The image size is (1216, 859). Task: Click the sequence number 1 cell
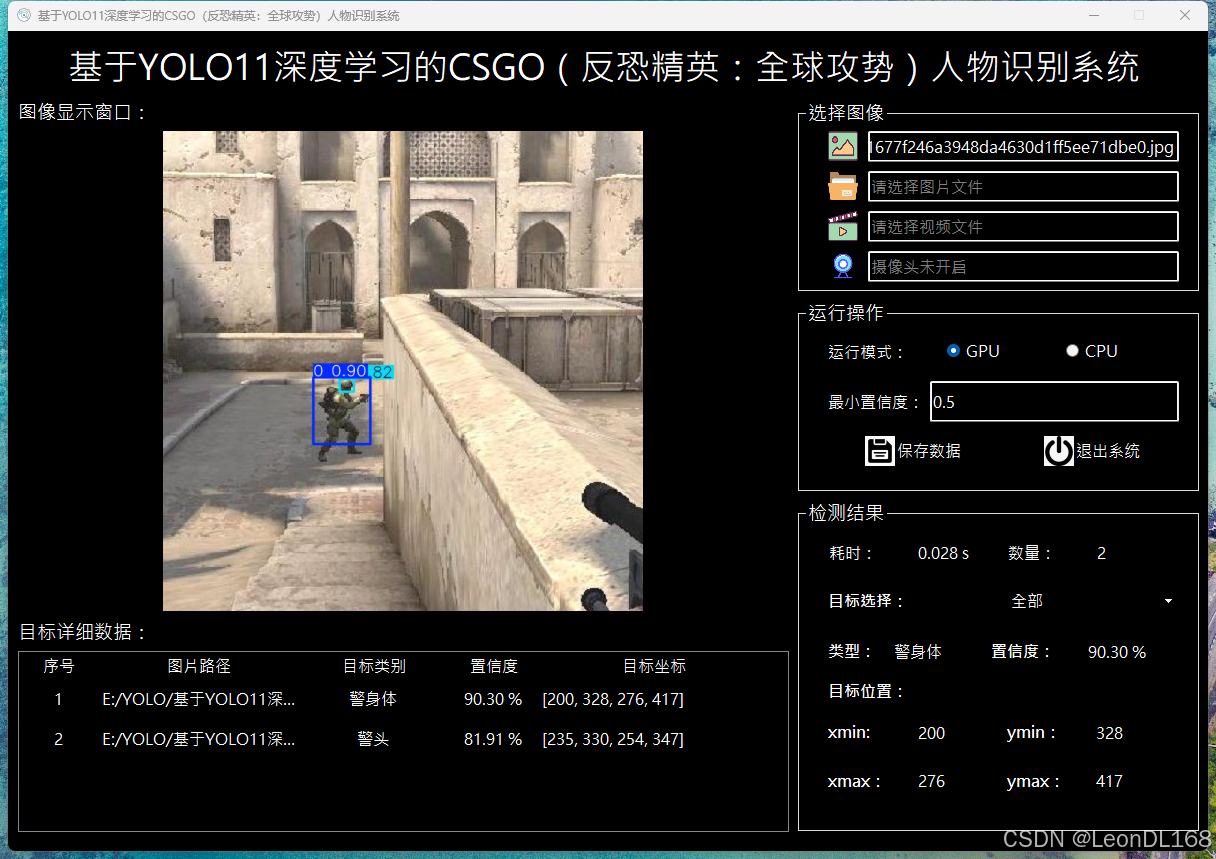(58, 699)
